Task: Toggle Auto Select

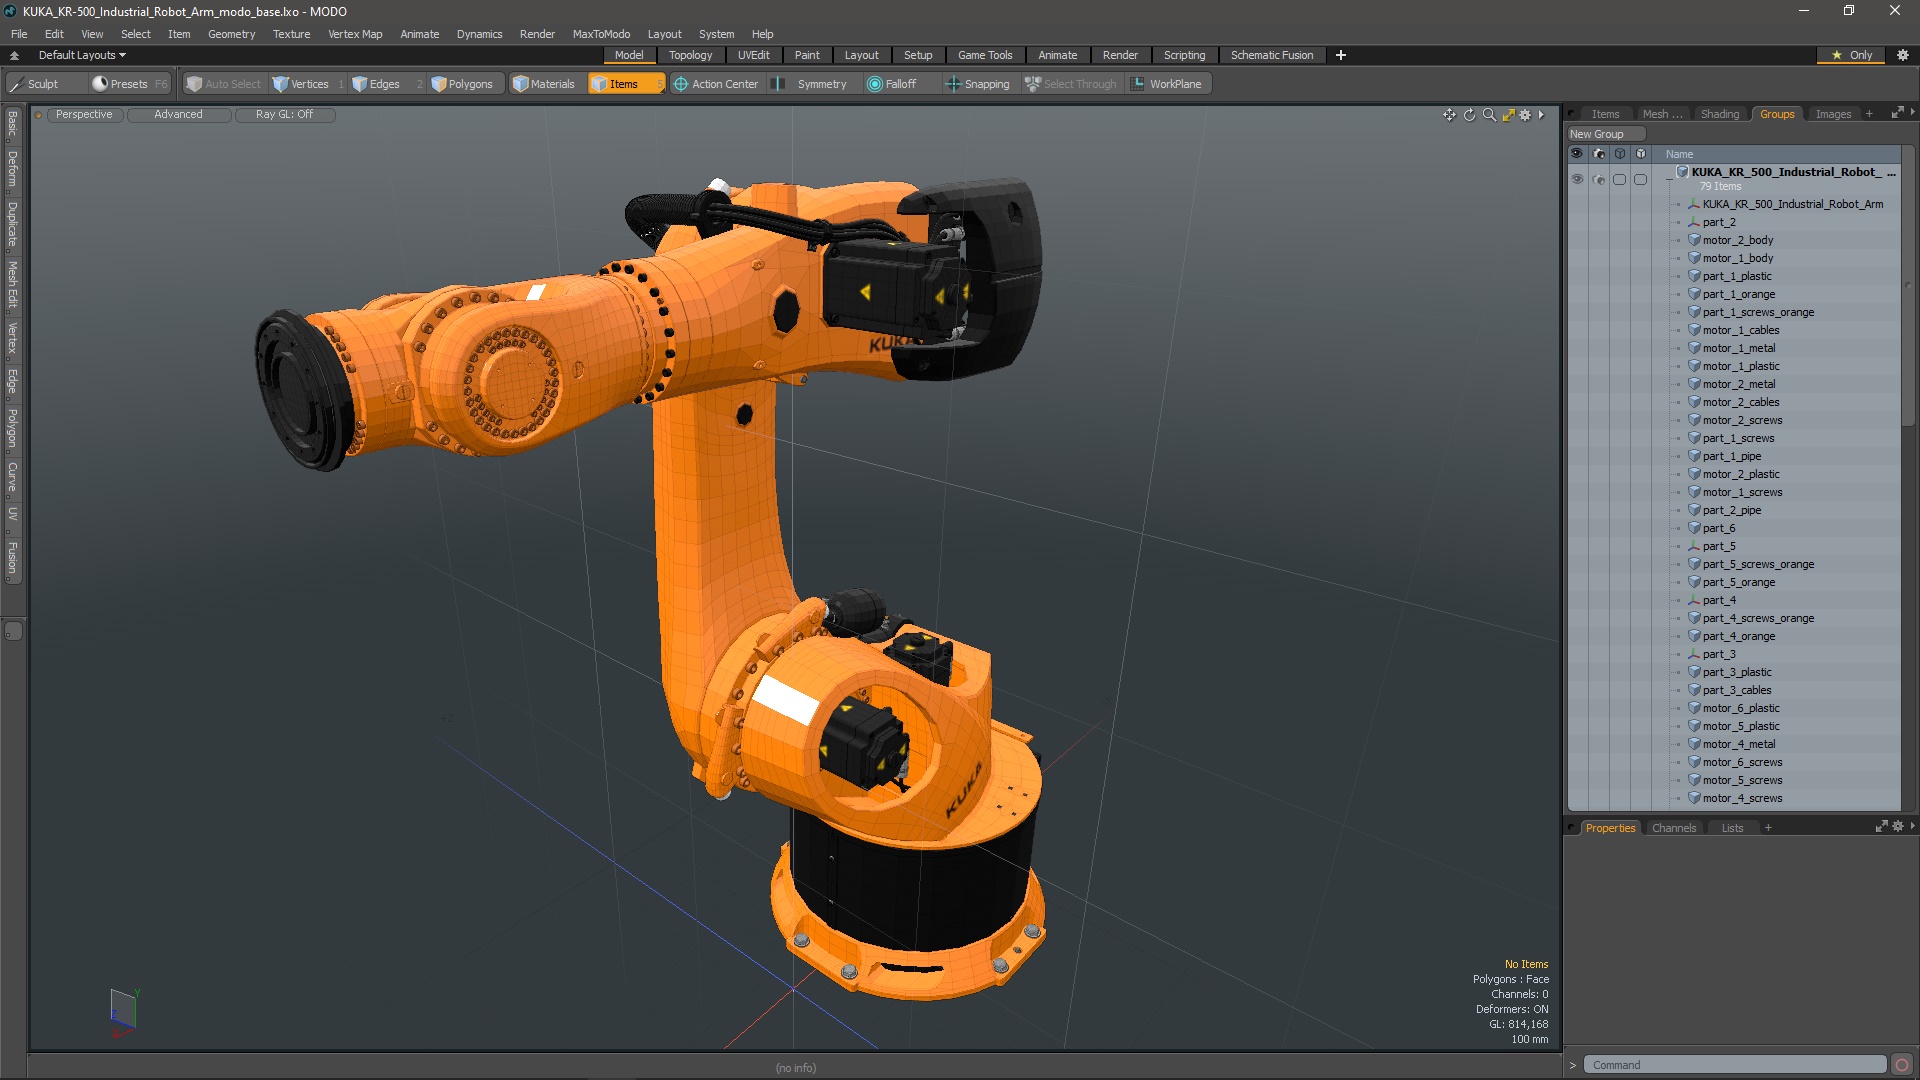Action: 224,84
